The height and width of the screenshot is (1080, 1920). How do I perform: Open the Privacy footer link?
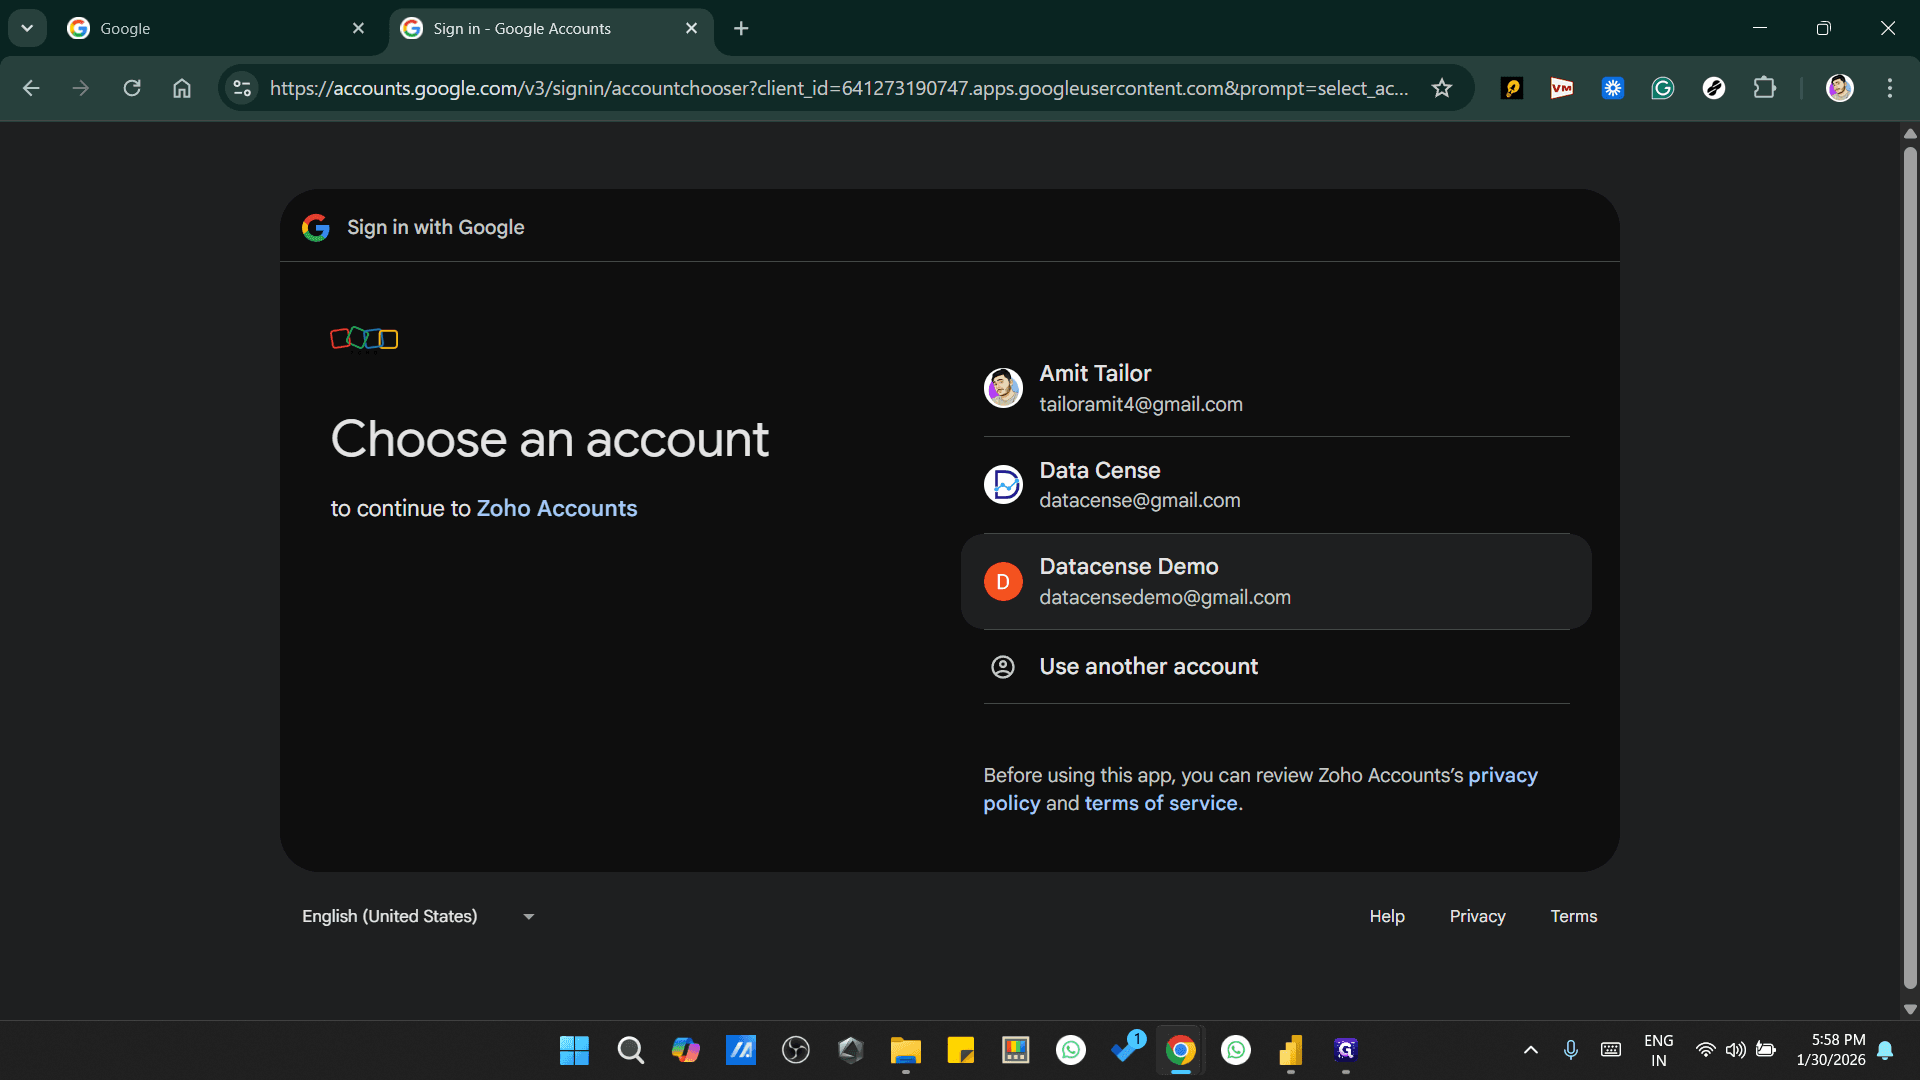(x=1477, y=916)
